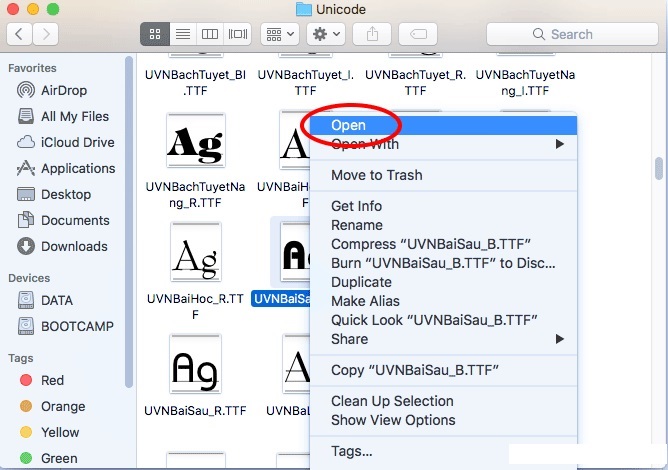Image resolution: width=668 pixels, height=470 pixels.
Task: Click in the Search field
Action: pos(572,34)
